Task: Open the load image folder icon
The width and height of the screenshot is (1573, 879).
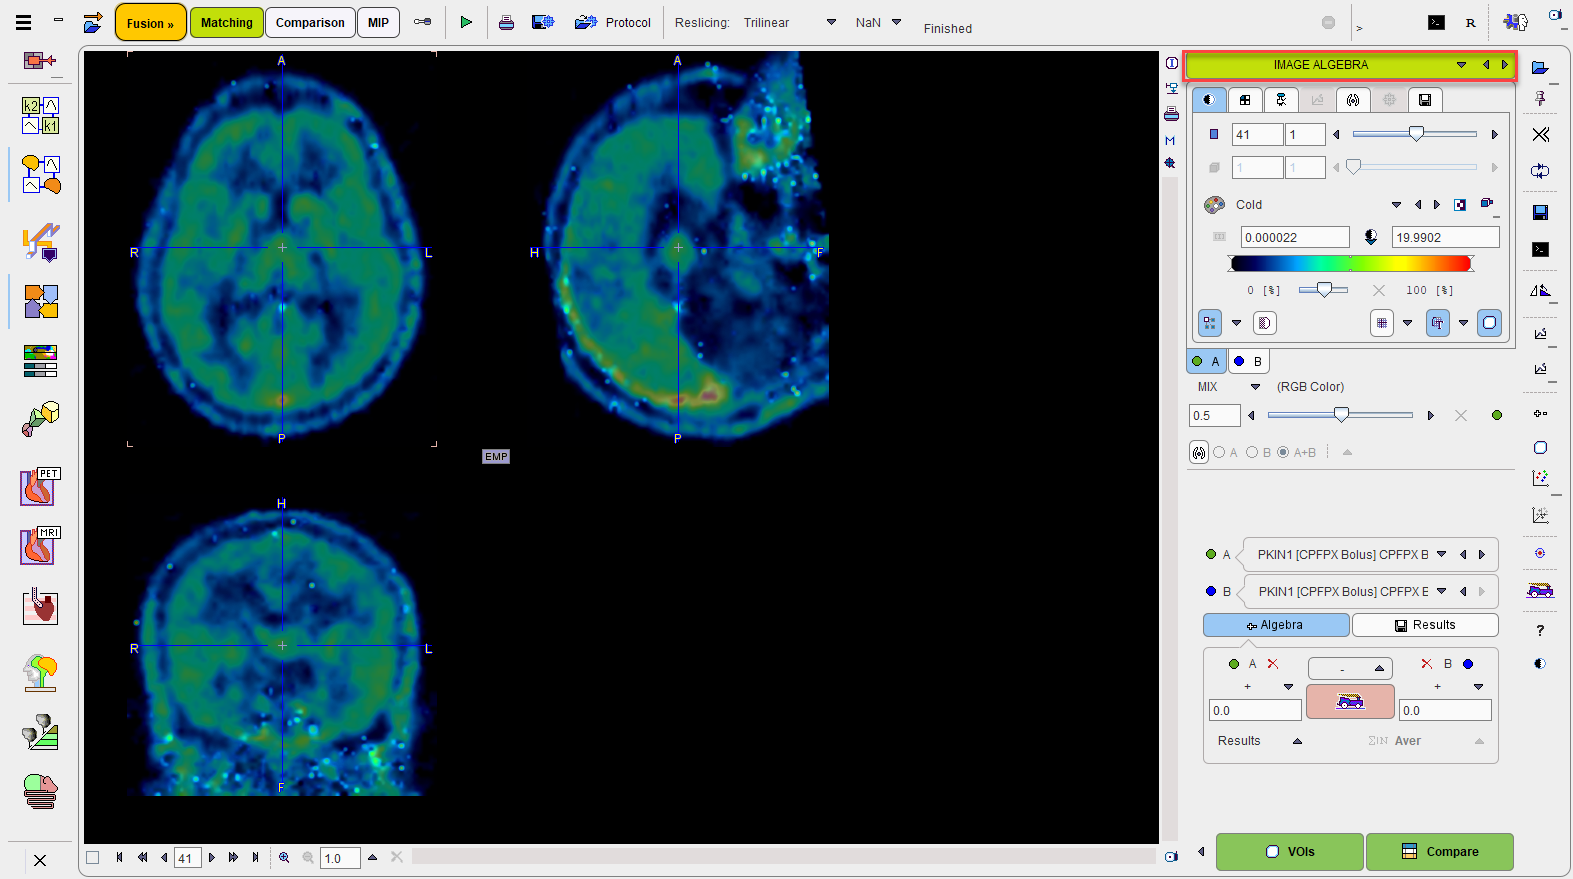Action: click(1540, 67)
